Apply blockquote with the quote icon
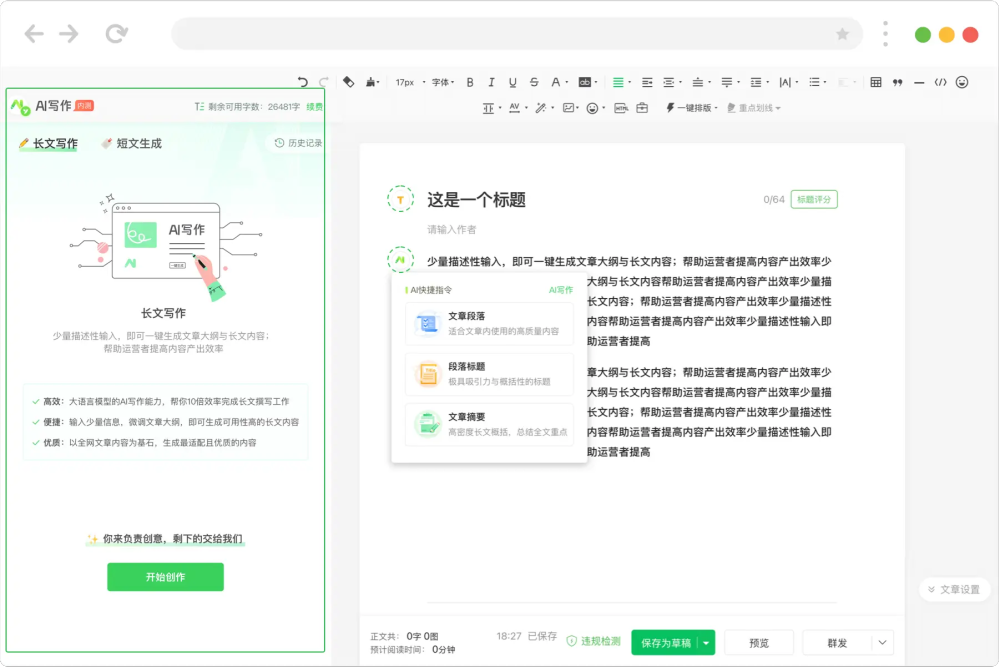 coord(897,80)
